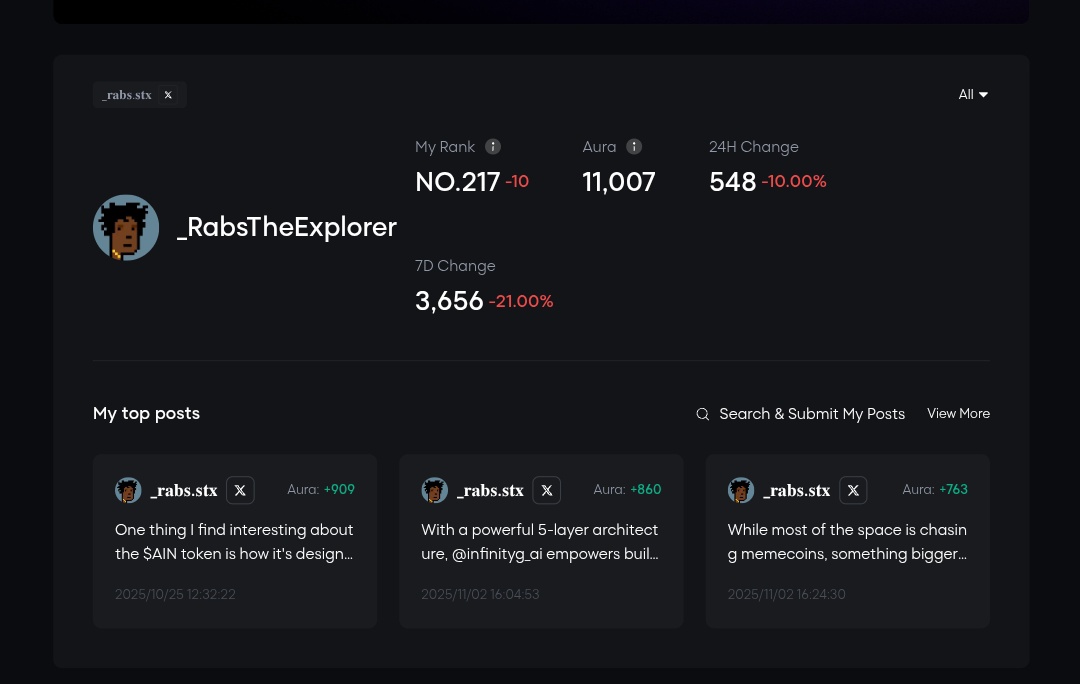
Task: Click the _rabs.stx avatar on third post
Action: point(741,490)
